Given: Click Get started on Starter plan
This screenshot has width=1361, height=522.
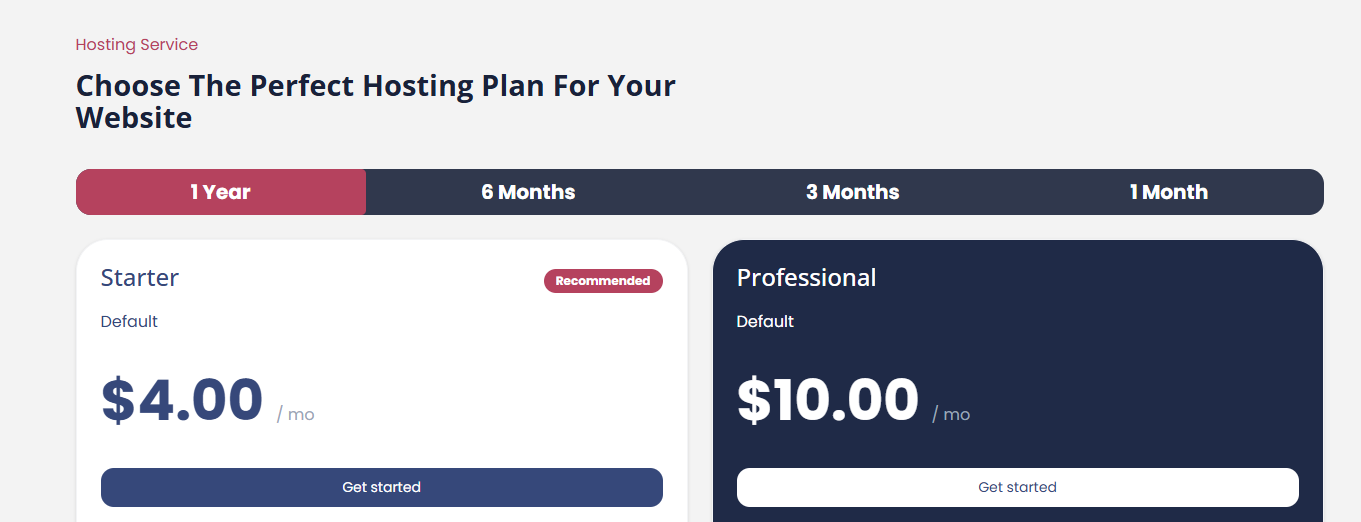Looking at the screenshot, I should tap(381, 487).
